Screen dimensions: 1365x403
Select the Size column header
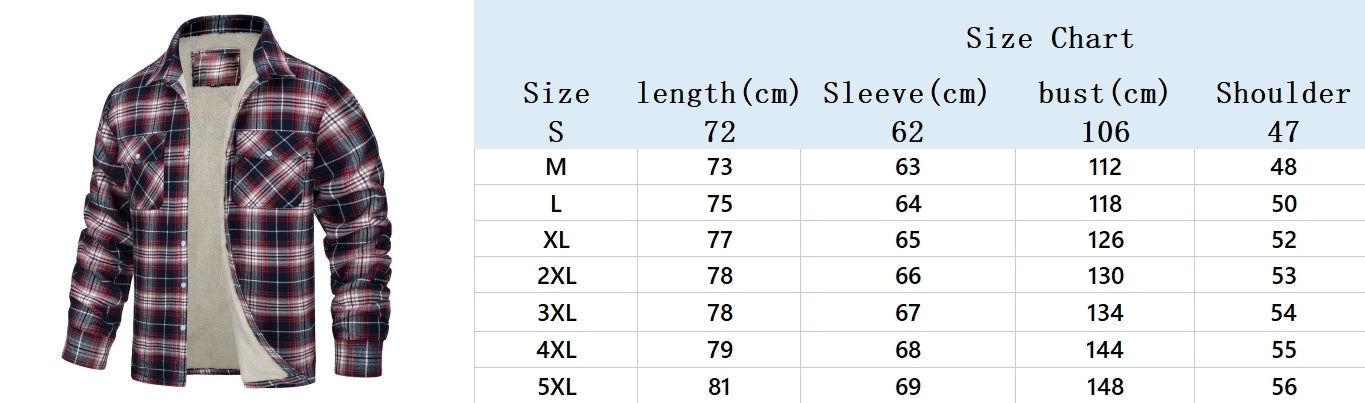pos(556,94)
